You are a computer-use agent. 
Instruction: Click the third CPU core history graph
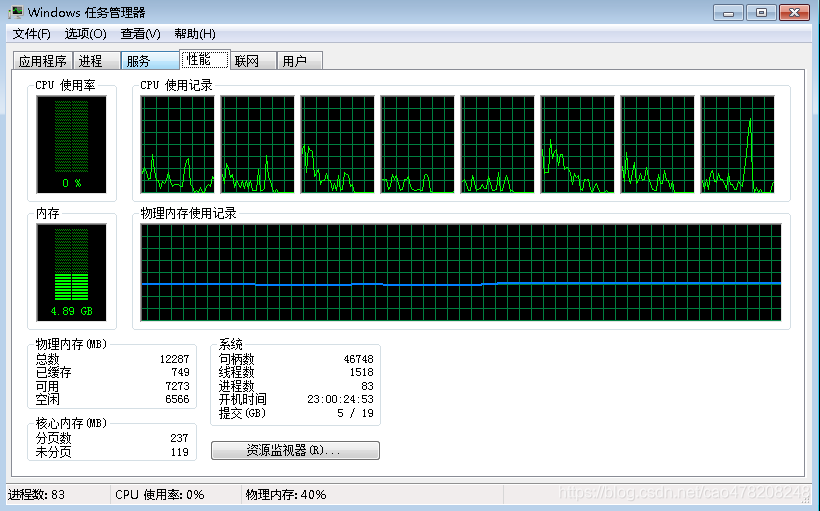[337, 144]
